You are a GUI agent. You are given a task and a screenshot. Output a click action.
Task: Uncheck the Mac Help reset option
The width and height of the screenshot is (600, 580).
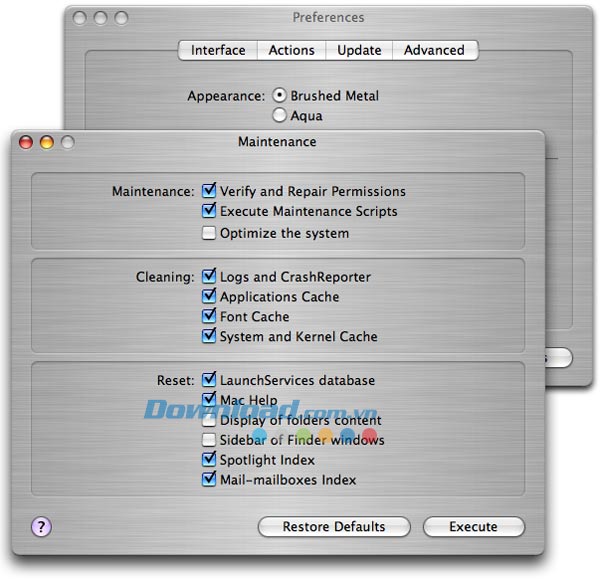[209, 400]
